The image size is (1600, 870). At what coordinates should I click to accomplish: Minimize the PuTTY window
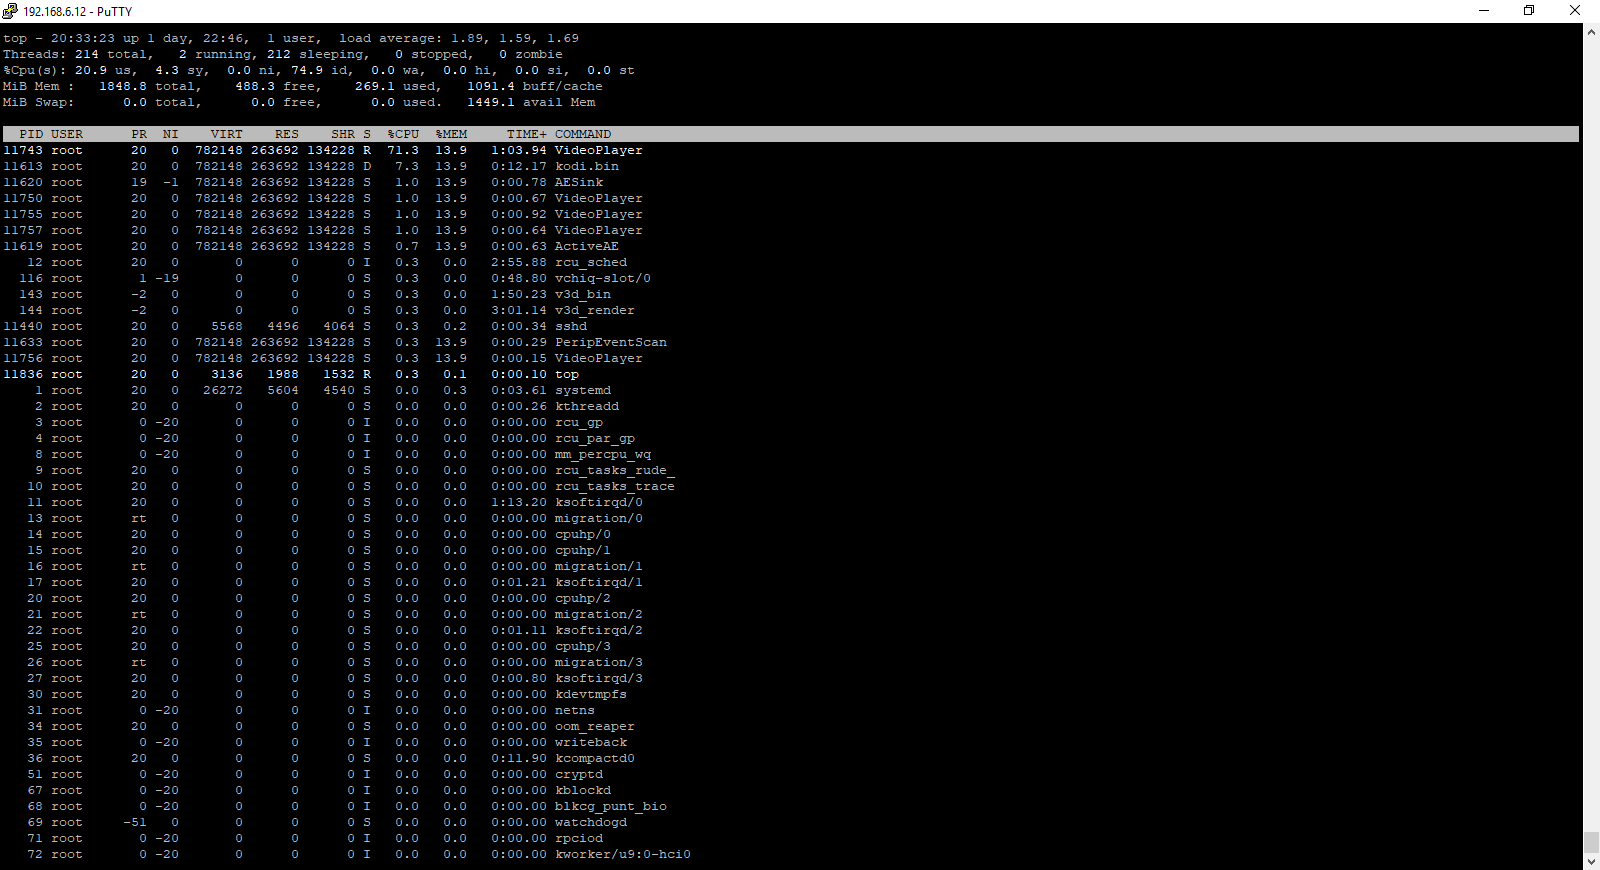click(1484, 11)
